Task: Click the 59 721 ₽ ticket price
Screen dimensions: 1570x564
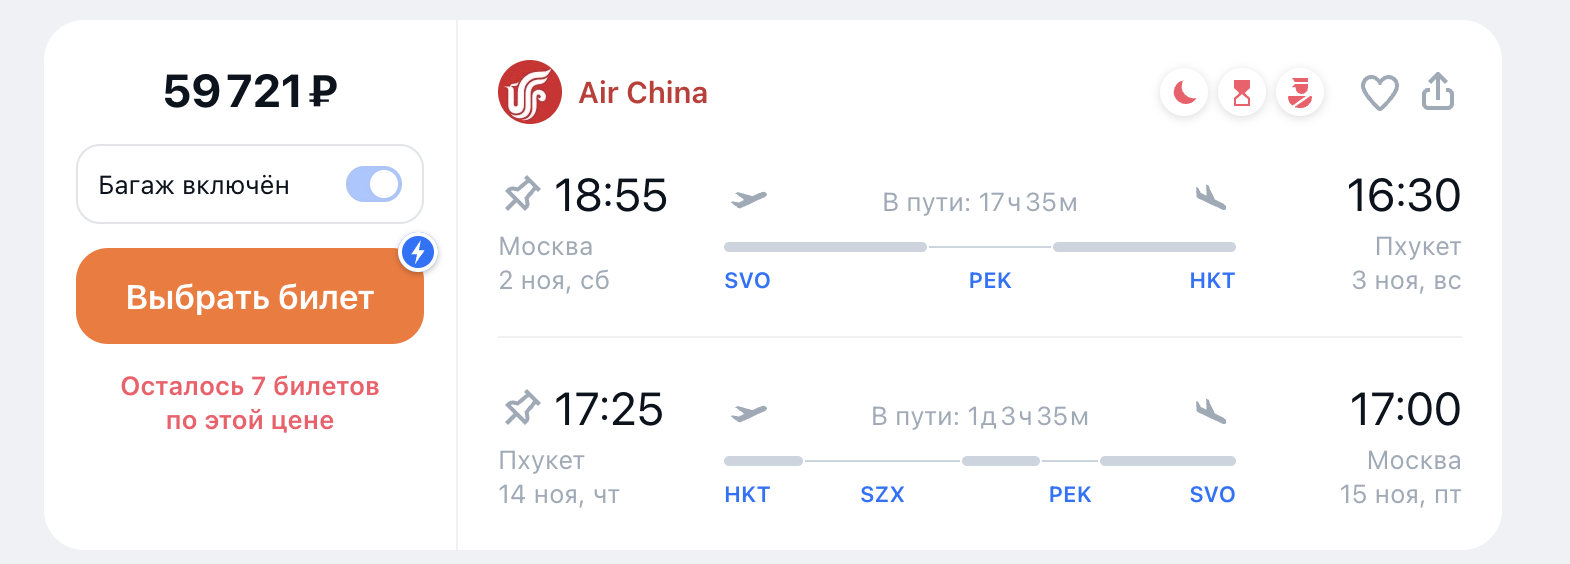Action: (250, 92)
